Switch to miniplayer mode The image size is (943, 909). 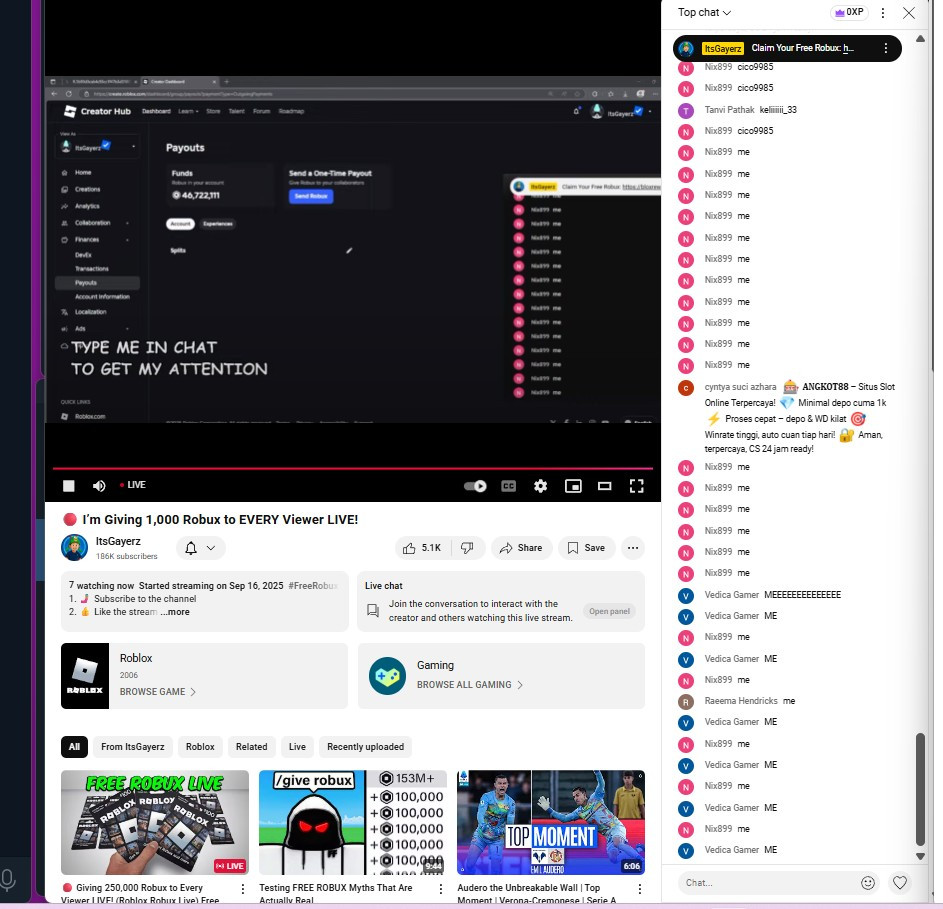[573, 485]
